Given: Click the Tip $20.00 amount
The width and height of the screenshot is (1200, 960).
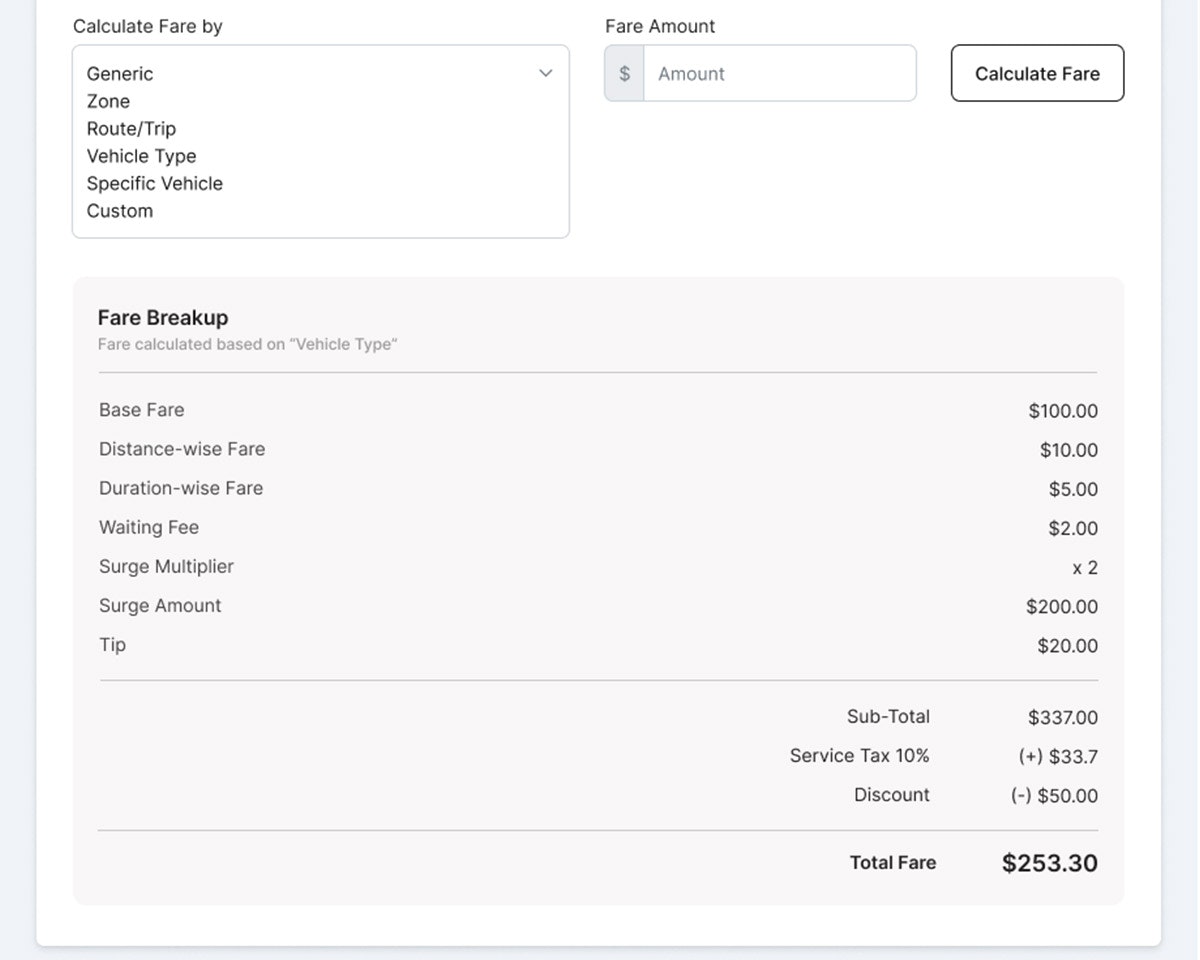Looking at the screenshot, I should point(1067,646).
